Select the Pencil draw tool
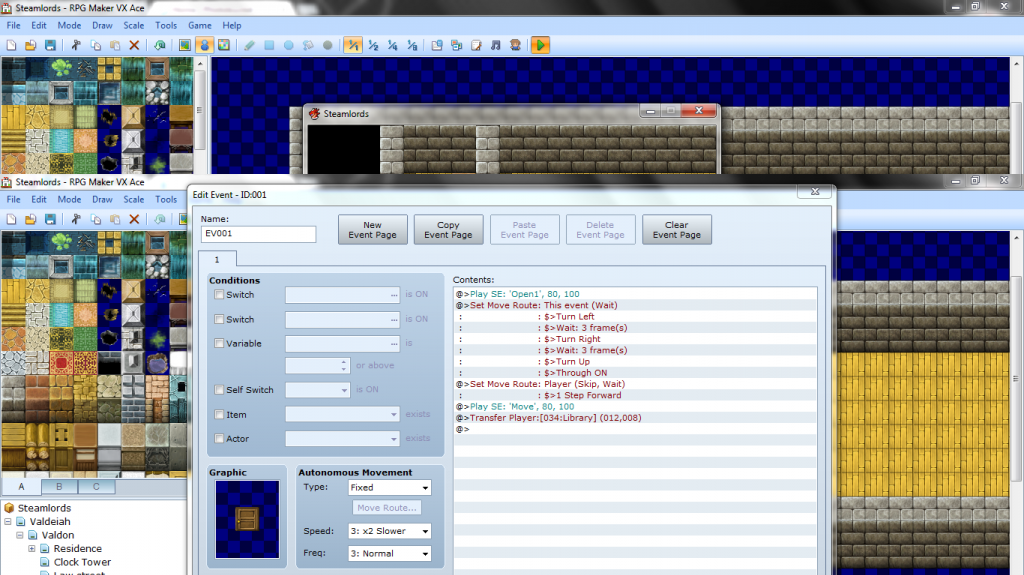 tap(249, 45)
